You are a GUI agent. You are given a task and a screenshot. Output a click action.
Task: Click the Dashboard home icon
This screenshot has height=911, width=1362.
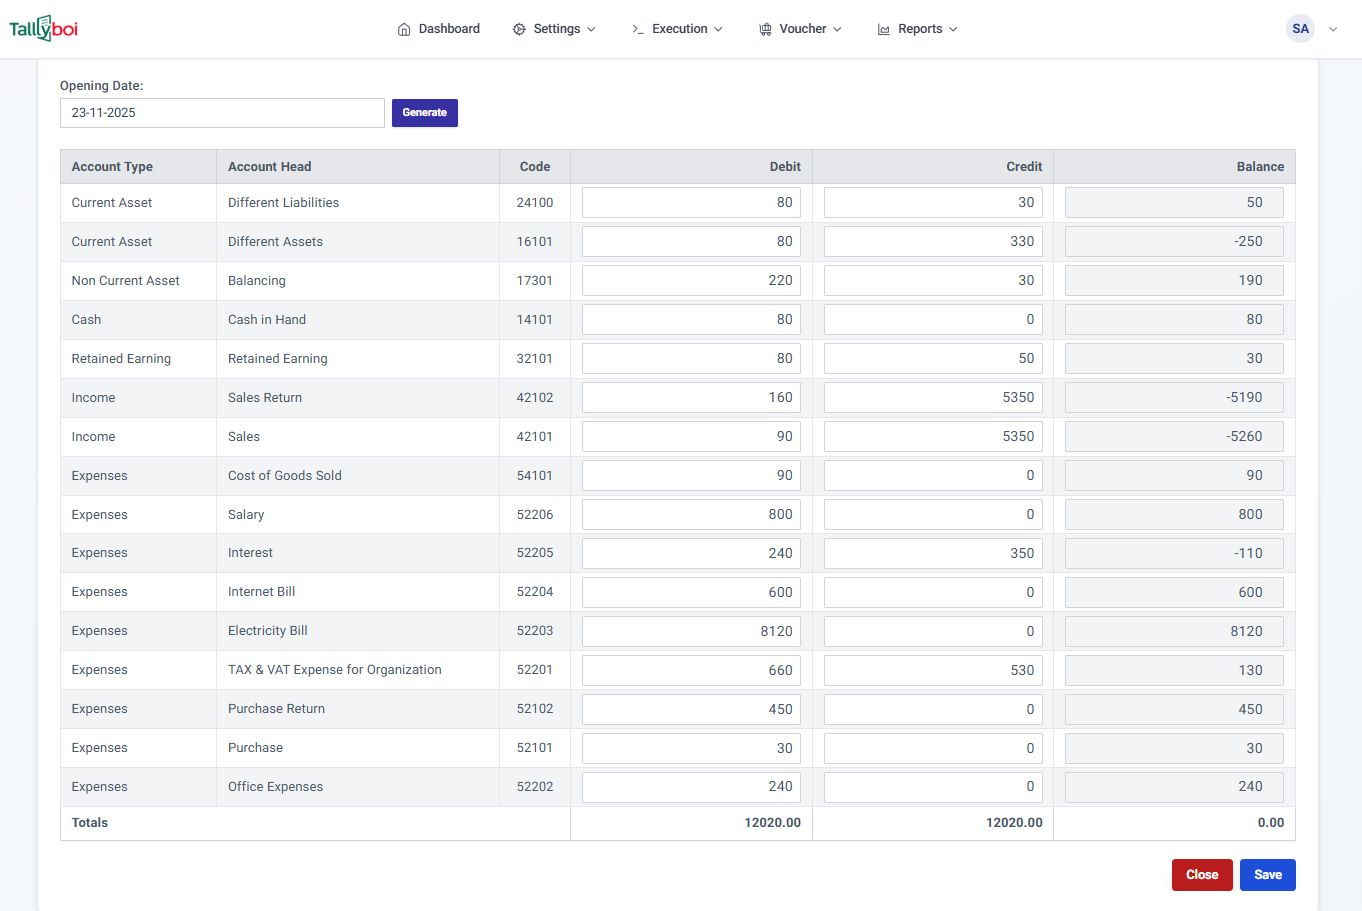[x=404, y=29]
